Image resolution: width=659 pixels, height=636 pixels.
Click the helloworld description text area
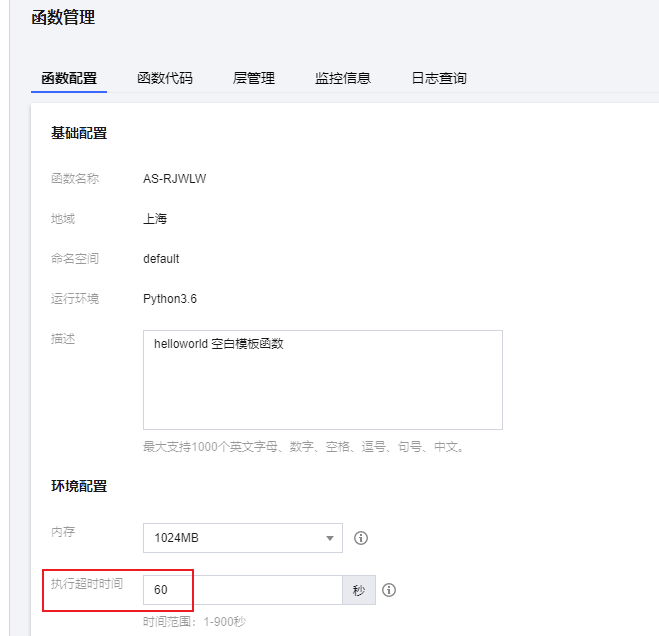point(323,380)
